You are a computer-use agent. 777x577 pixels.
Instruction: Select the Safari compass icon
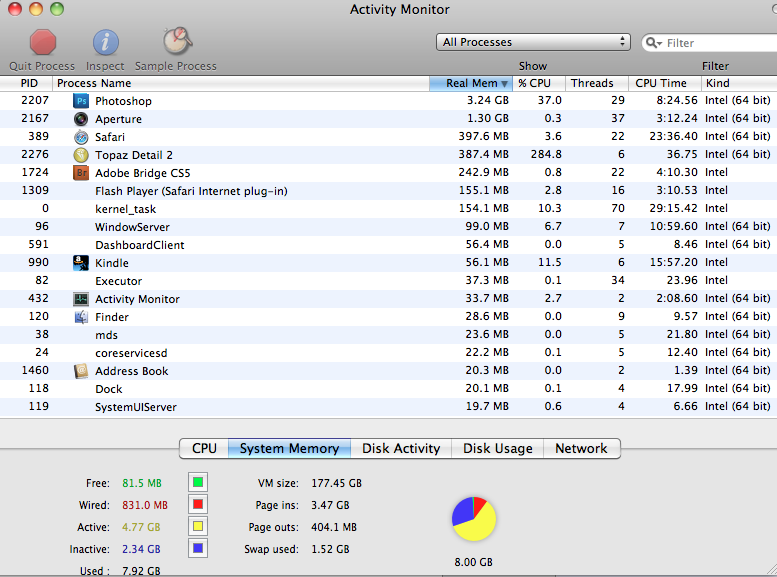point(81,137)
